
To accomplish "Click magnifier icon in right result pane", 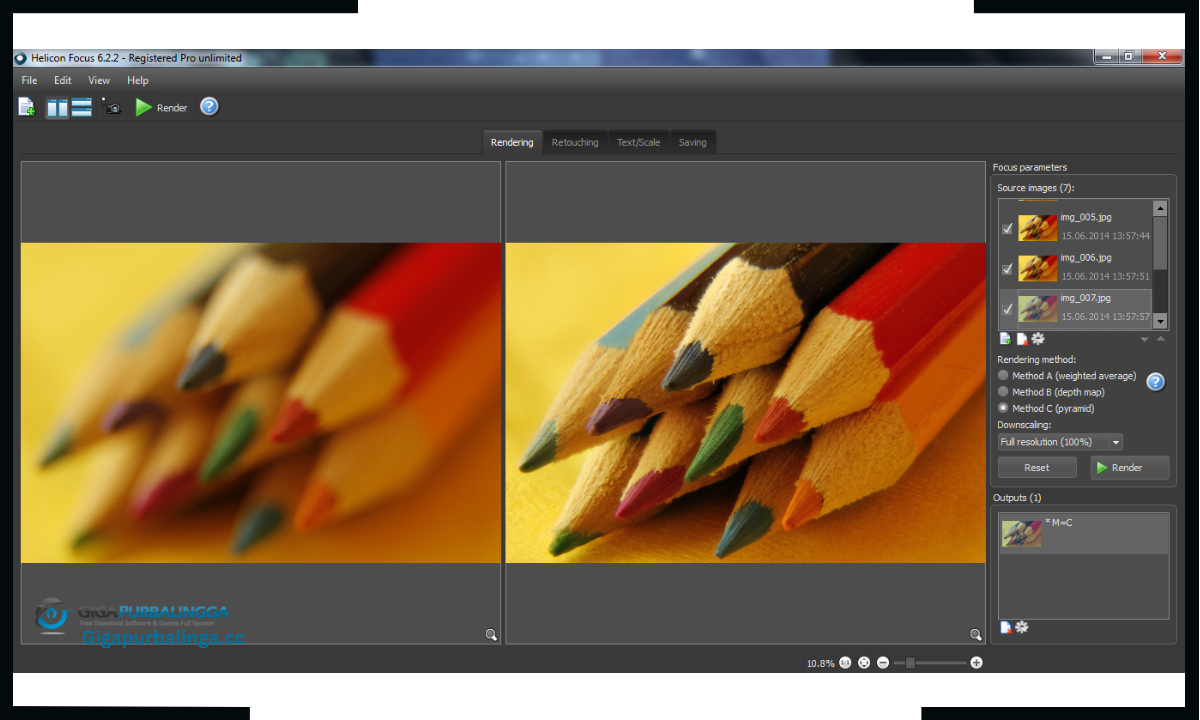I will (x=976, y=634).
